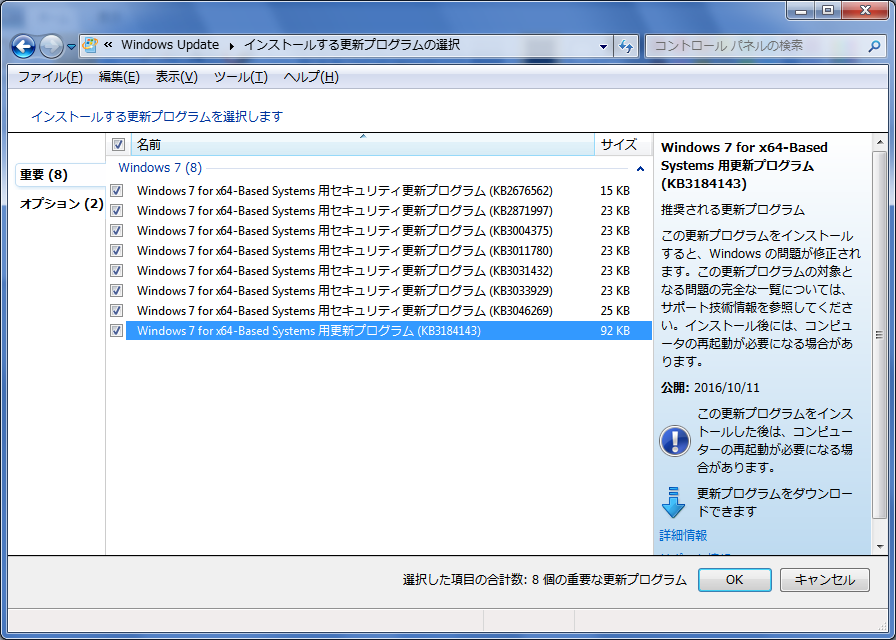The width and height of the screenshot is (896, 640).
Task: Uncheck the select-all checkbox in header
Action: point(118,145)
